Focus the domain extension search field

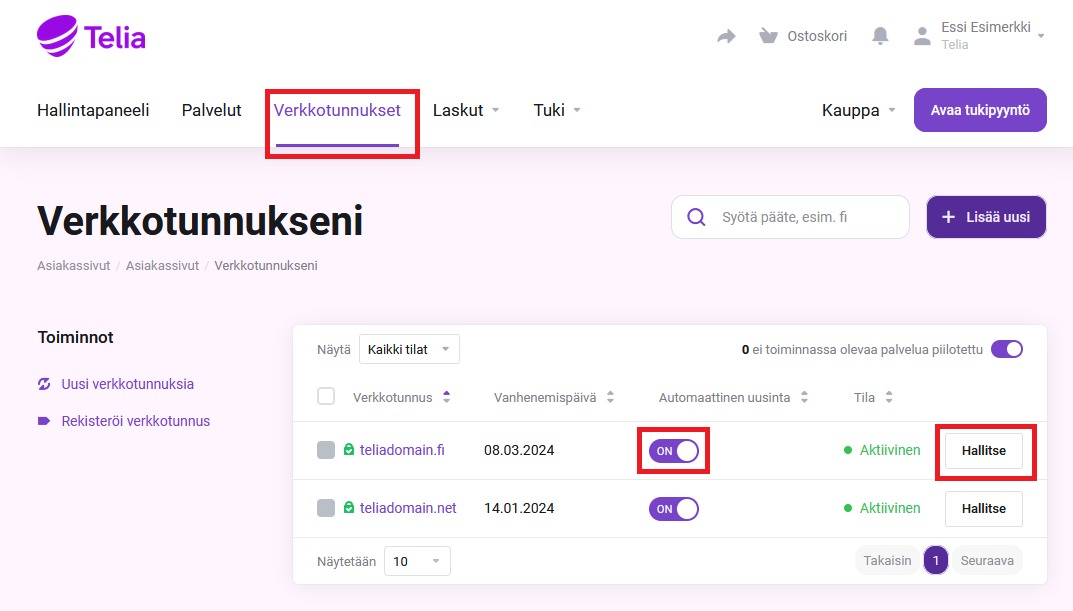[790, 217]
